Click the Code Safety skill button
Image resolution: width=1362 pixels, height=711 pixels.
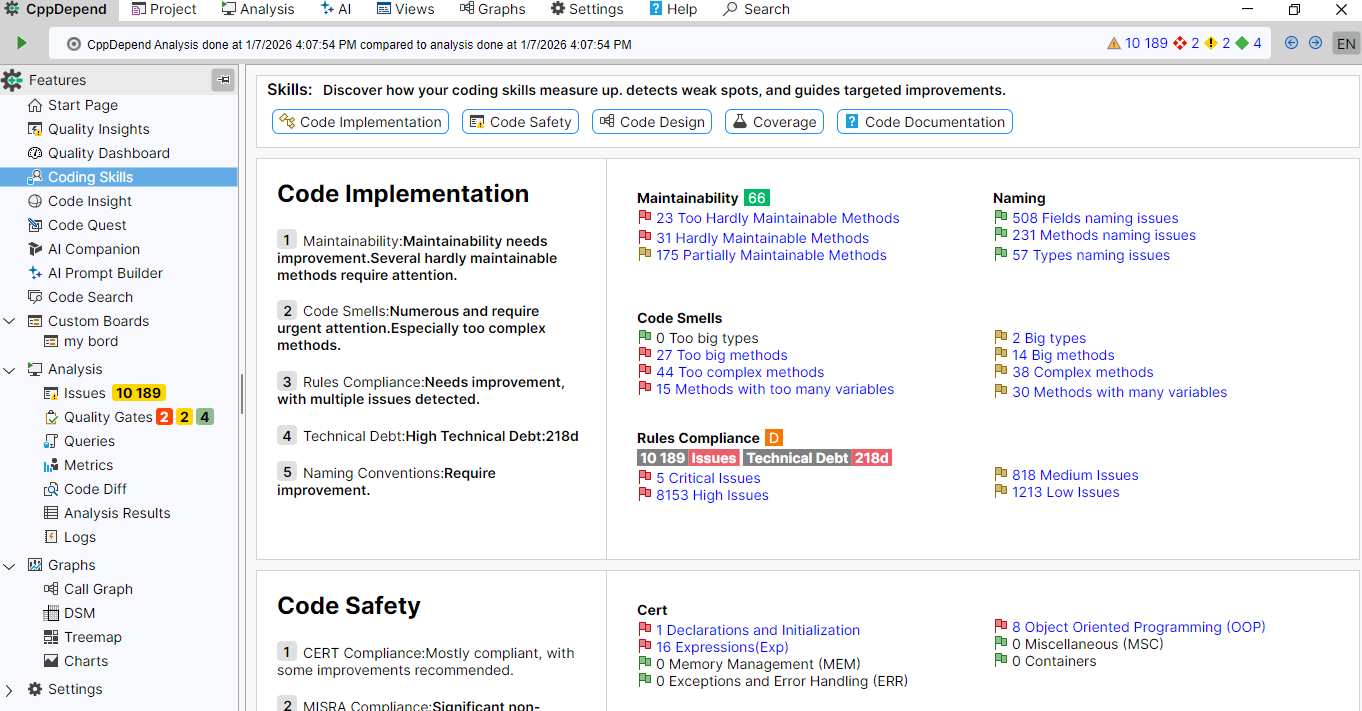520,122
